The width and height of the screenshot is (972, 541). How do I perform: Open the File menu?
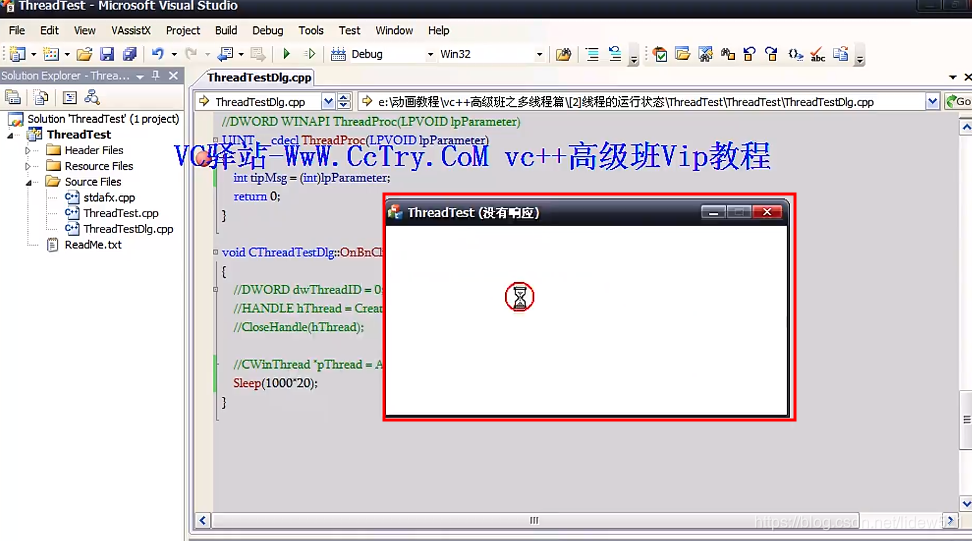pos(17,30)
